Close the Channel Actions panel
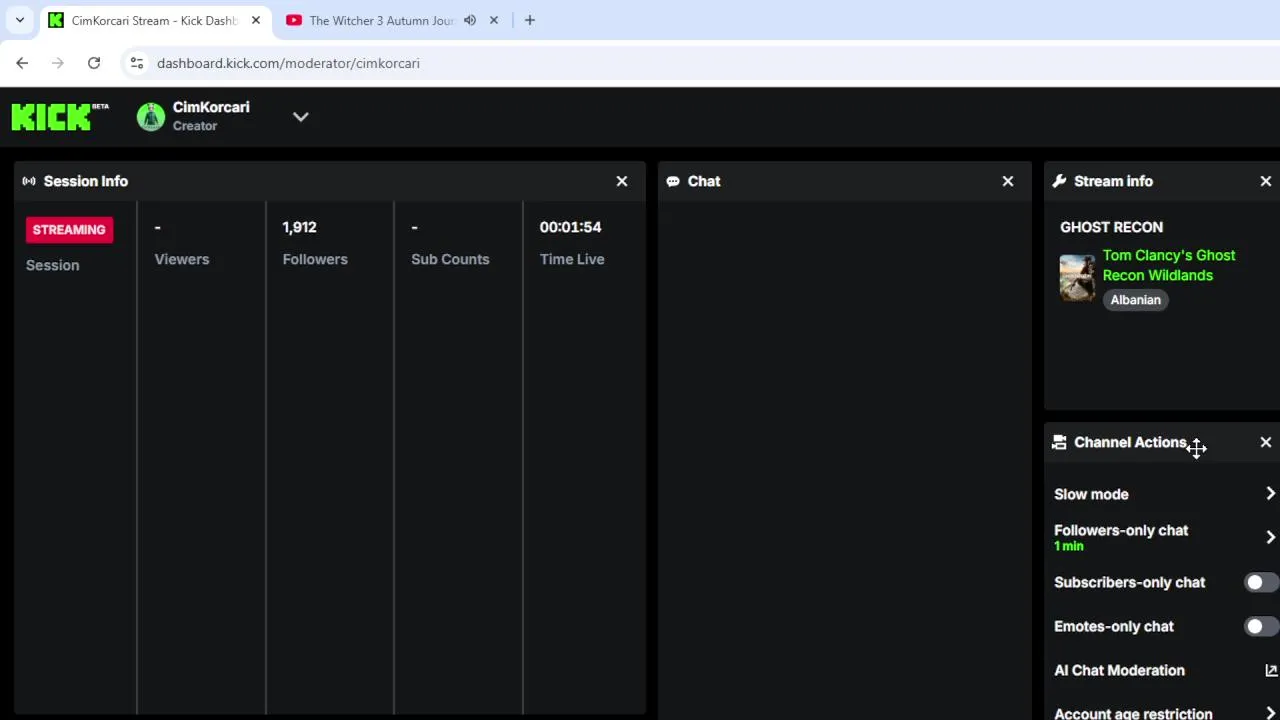The image size is (1280, 720). pos(1266,442)
